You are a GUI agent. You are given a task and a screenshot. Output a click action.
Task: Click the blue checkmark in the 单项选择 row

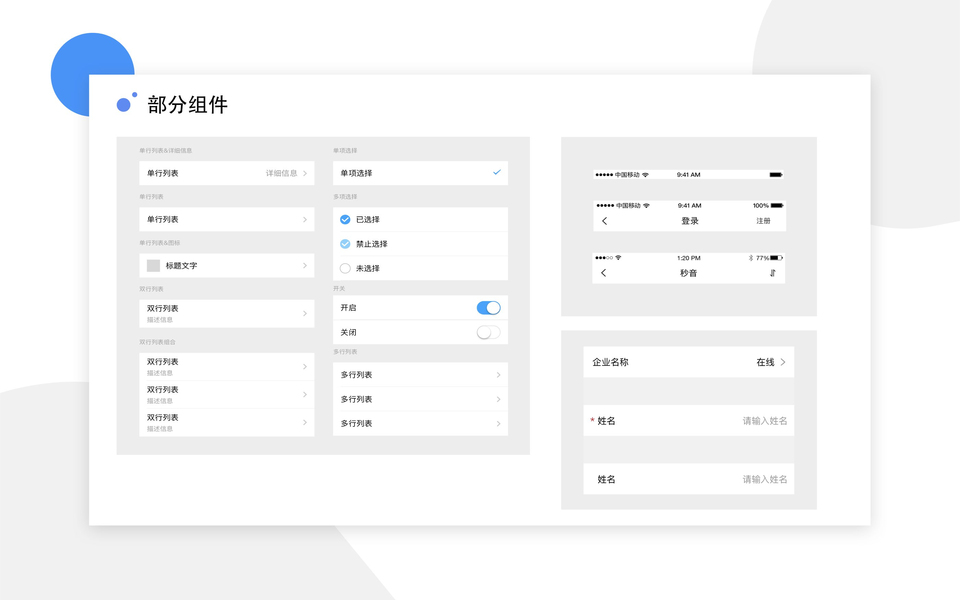click(497, 173)
